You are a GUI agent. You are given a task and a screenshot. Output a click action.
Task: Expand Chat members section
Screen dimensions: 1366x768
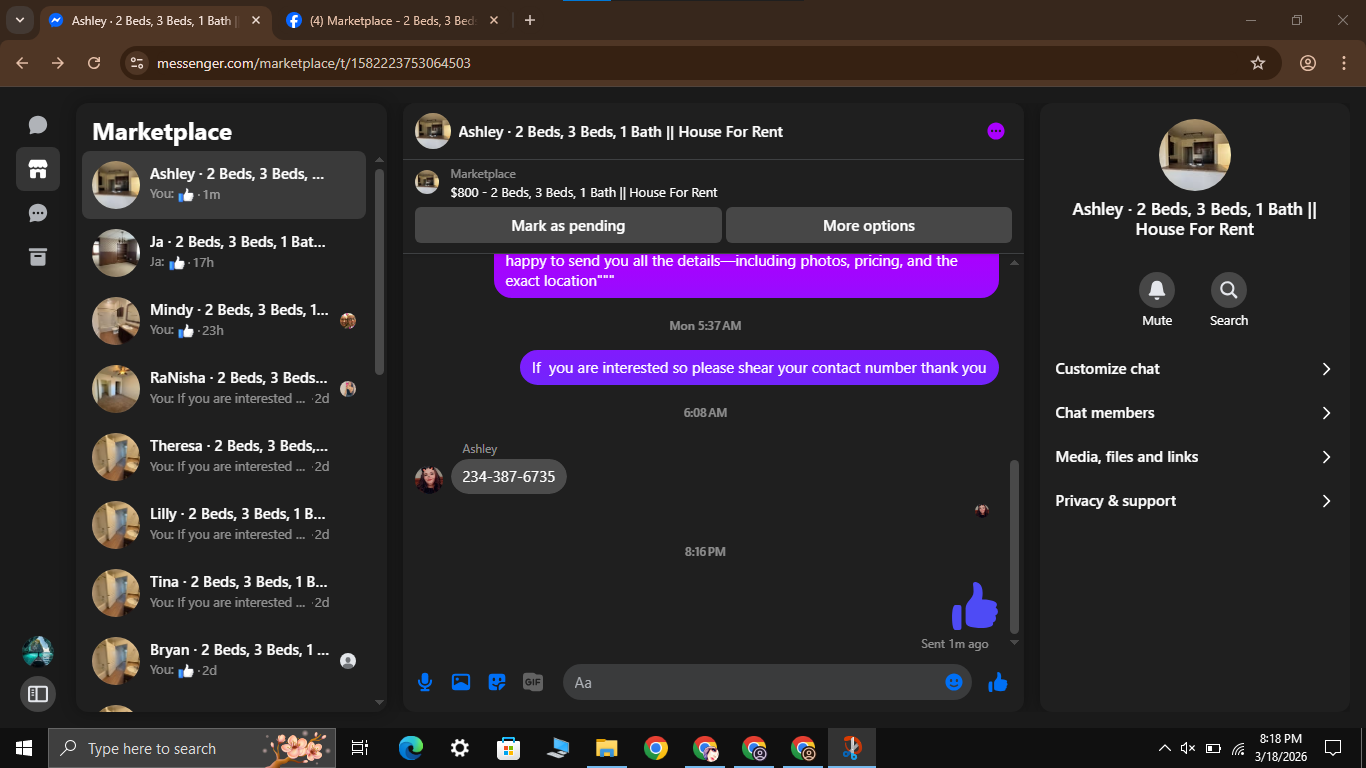point(1194,413)
